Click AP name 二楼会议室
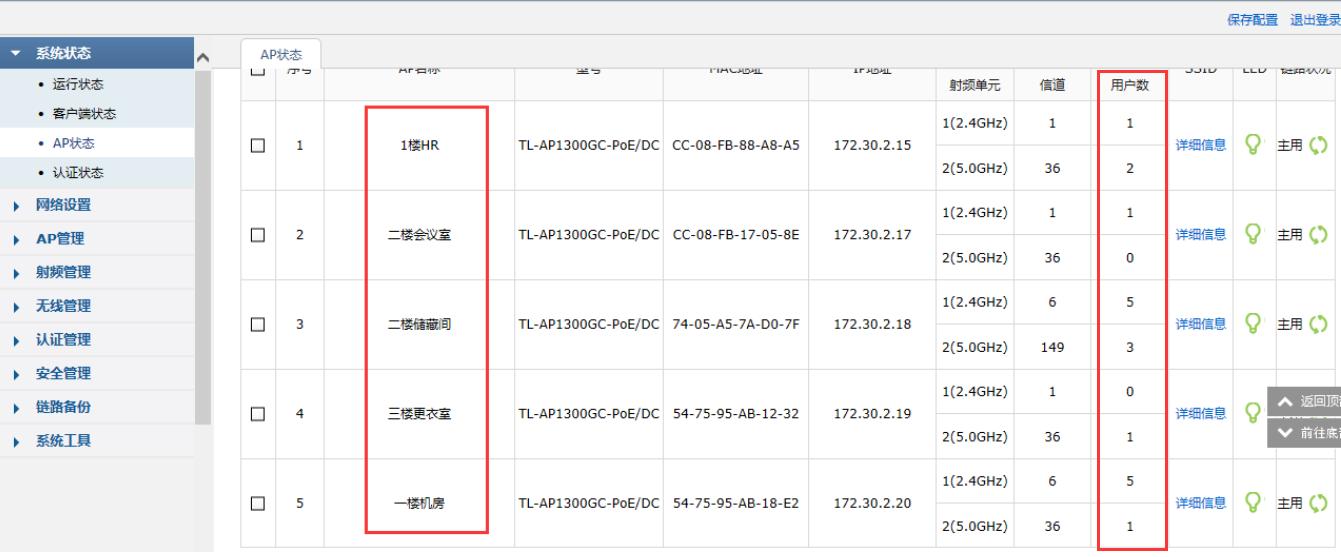The height and width of the screenshot is (557, 1341). tap(419, 235)
